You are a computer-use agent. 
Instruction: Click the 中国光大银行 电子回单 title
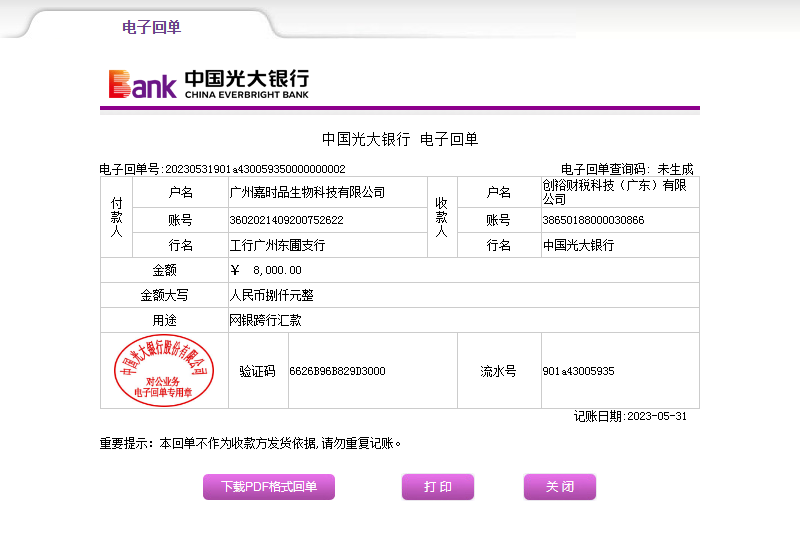400,139
